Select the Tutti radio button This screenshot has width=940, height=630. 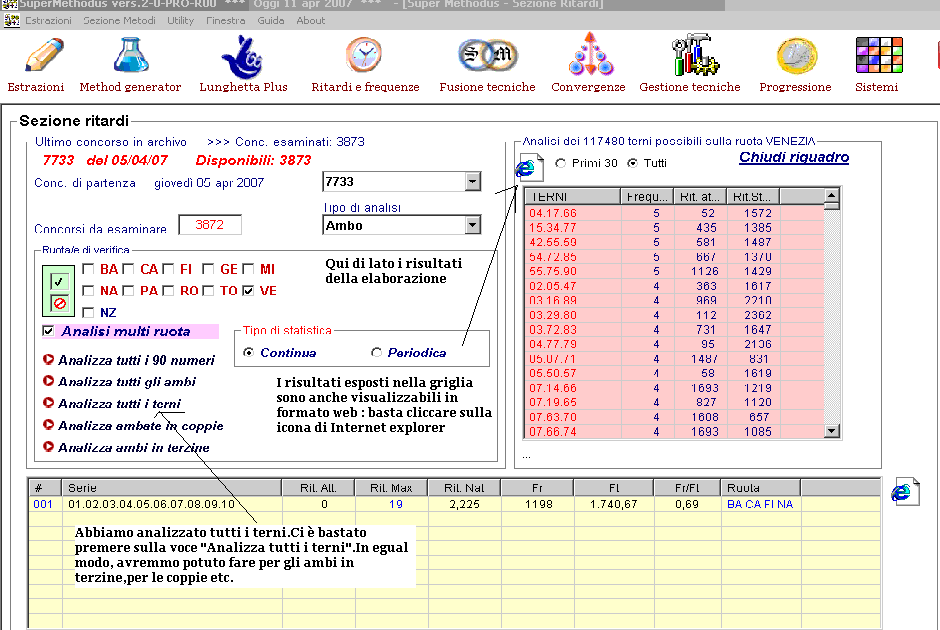(632, 163)
